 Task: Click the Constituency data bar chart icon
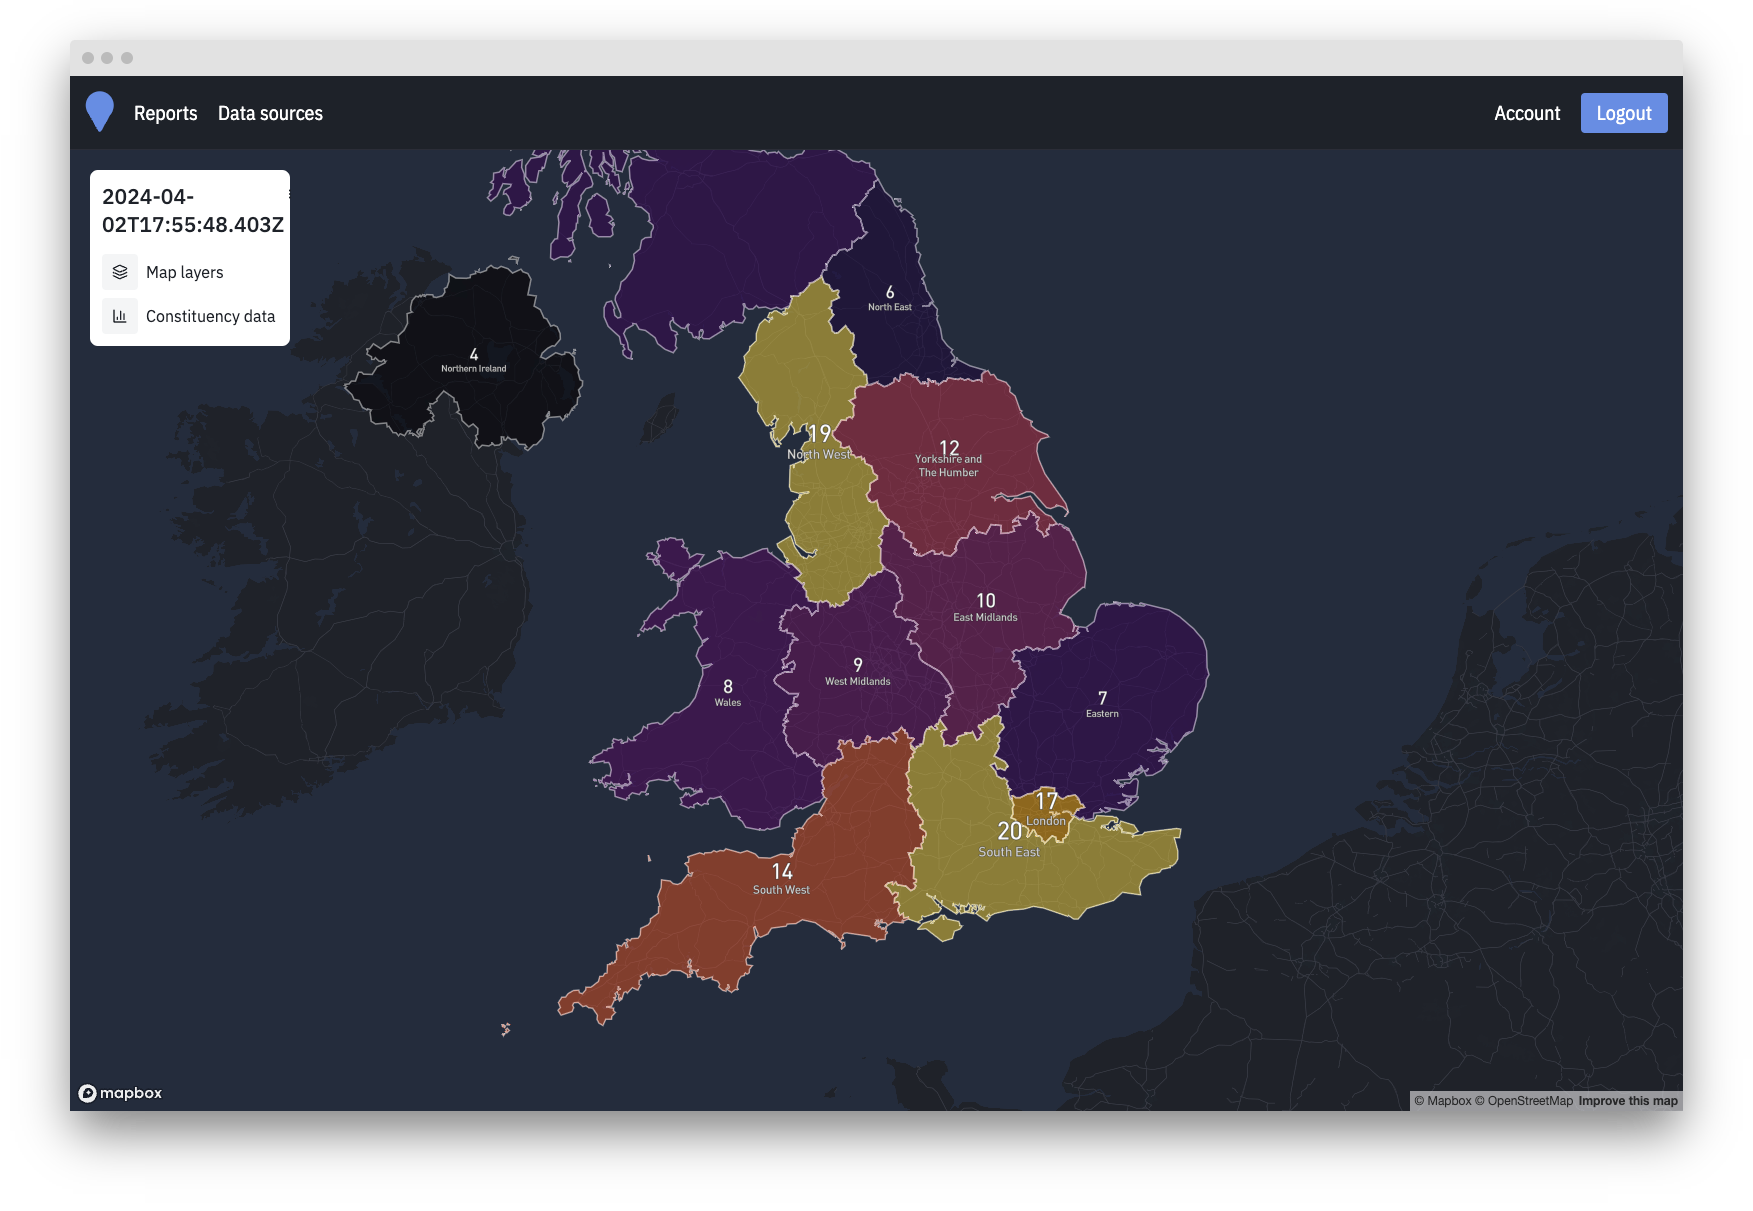pyautogui.click(x=120, y=316)
